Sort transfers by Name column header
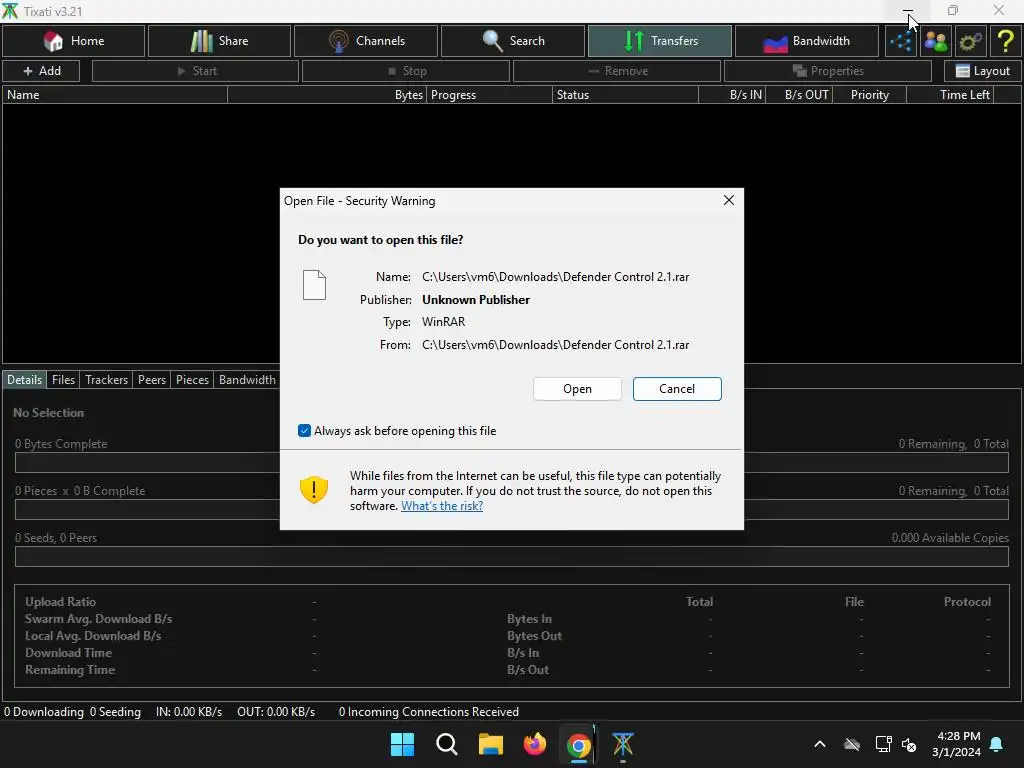Screen dimensions: 1024x768 coord(115,95)
